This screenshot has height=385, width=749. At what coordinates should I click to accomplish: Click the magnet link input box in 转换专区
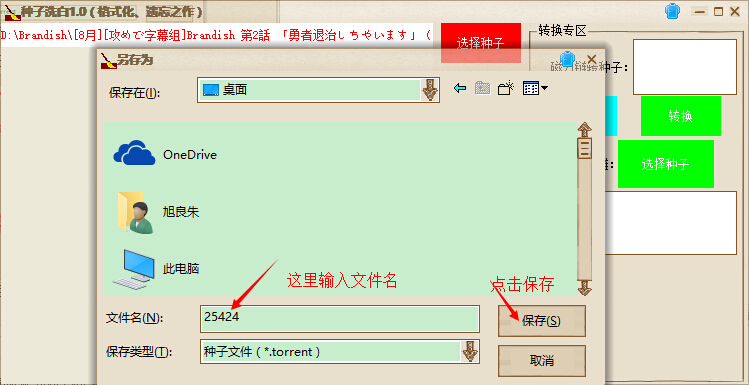coord(685,67)
